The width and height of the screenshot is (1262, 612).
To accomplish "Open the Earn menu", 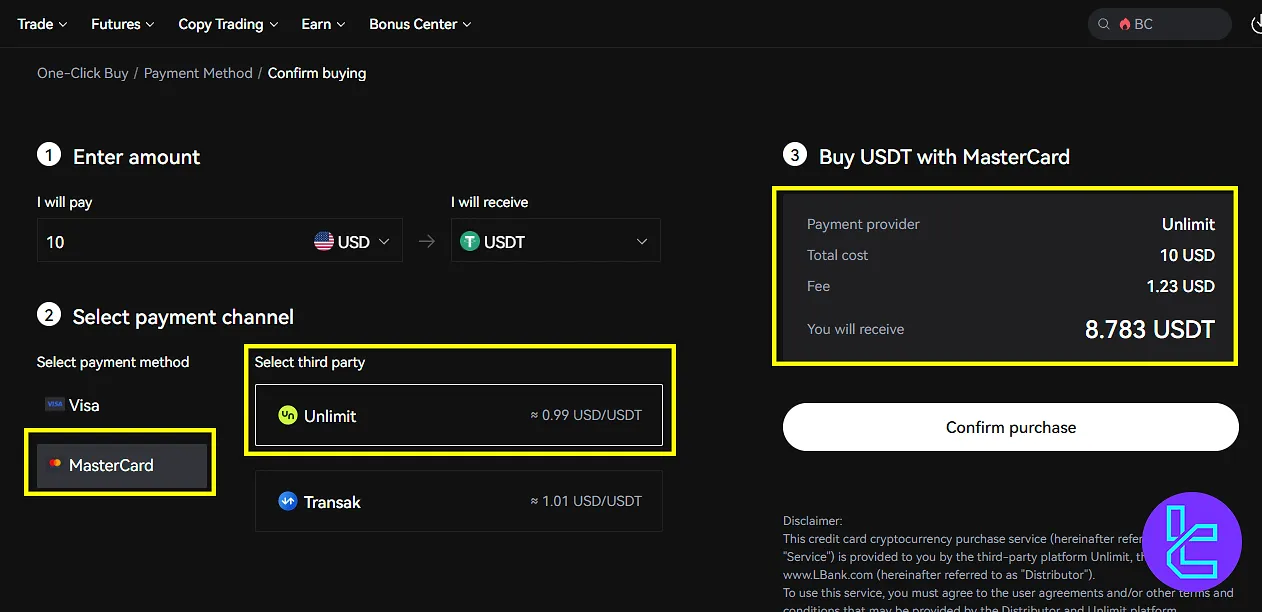I will [x=323, y=24].
